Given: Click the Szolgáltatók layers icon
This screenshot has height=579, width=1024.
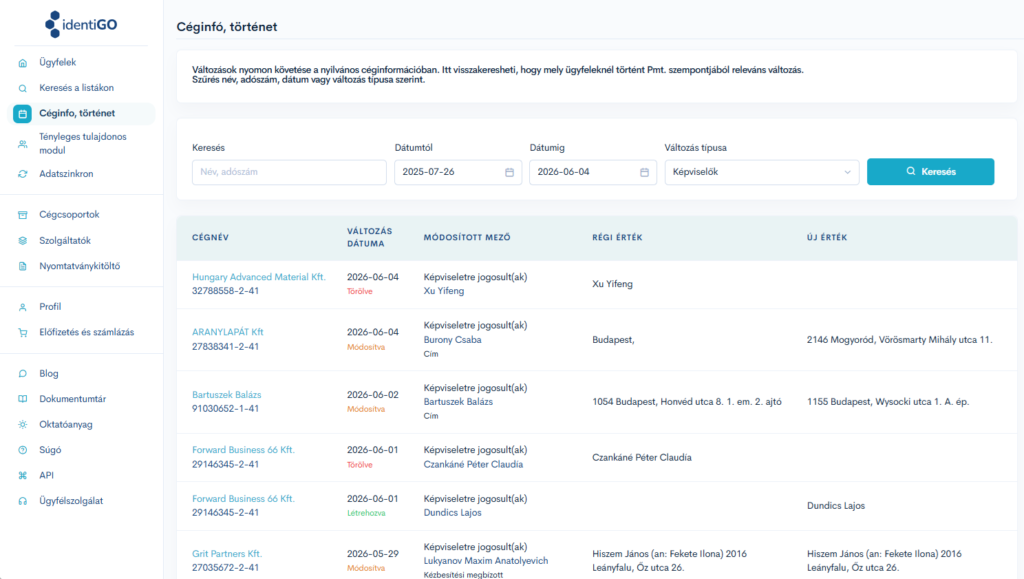Looking at the screenshot, I should click(23, 241).
